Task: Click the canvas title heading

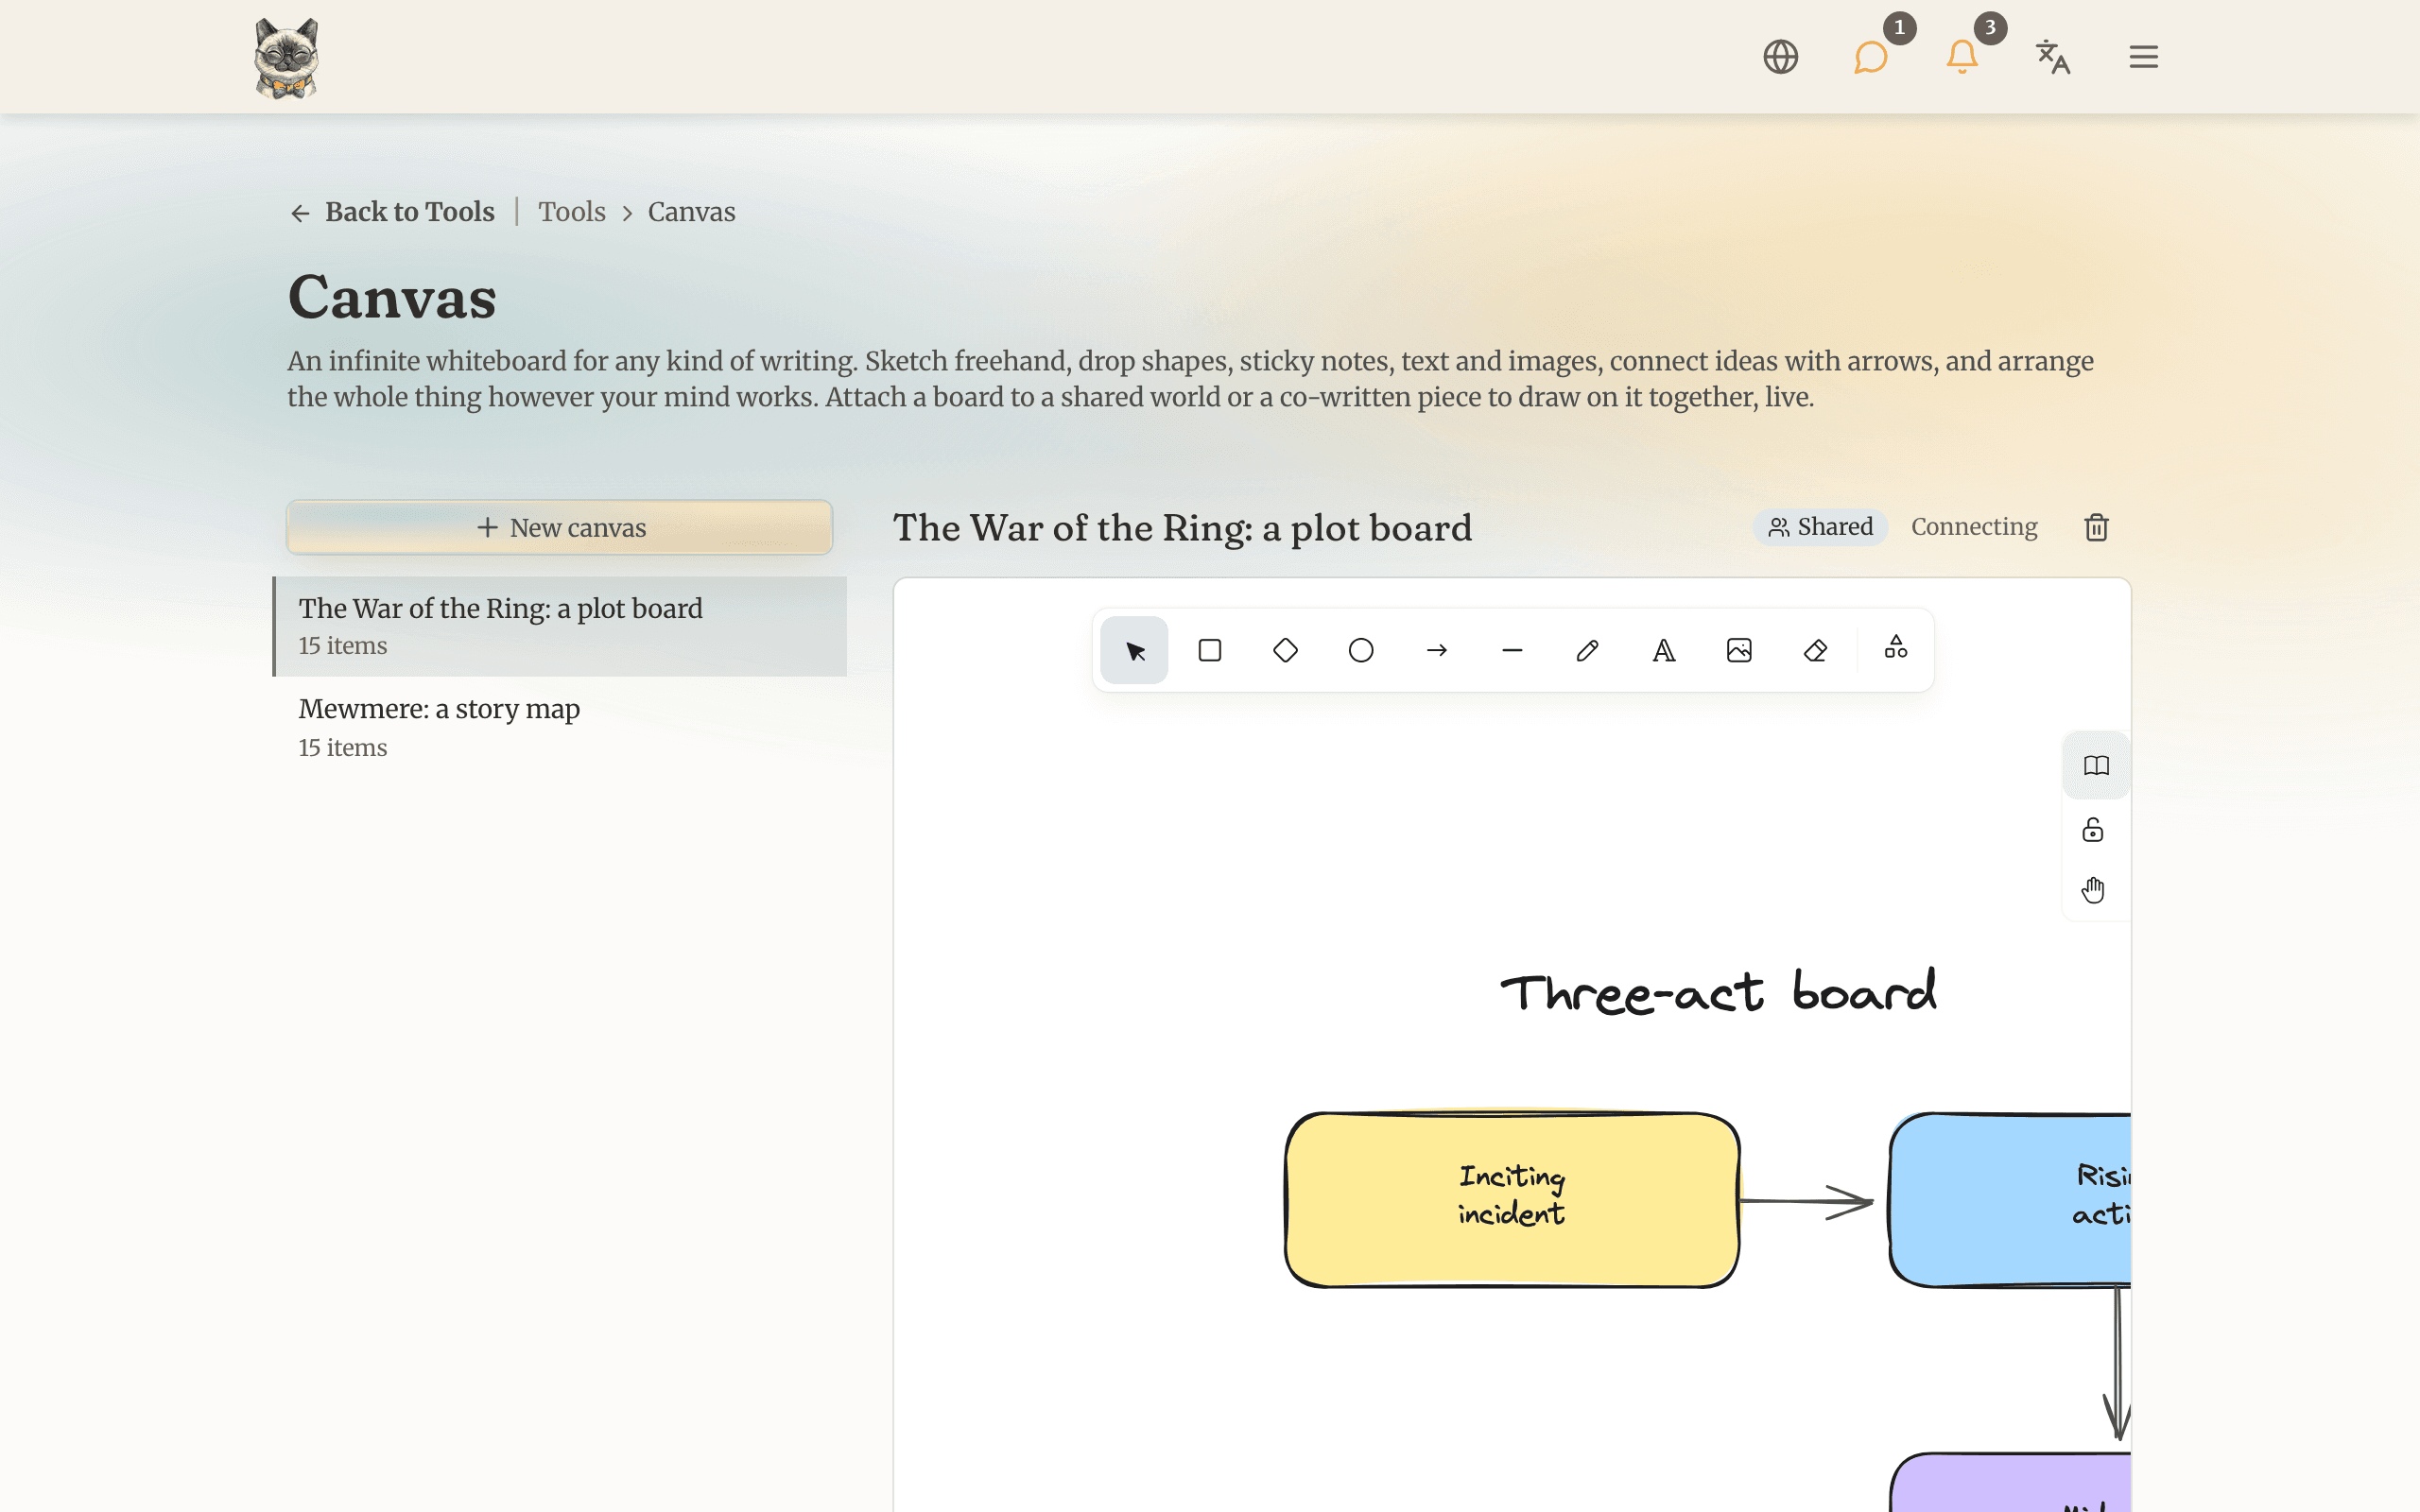Action: click(x=1182, y=528)
